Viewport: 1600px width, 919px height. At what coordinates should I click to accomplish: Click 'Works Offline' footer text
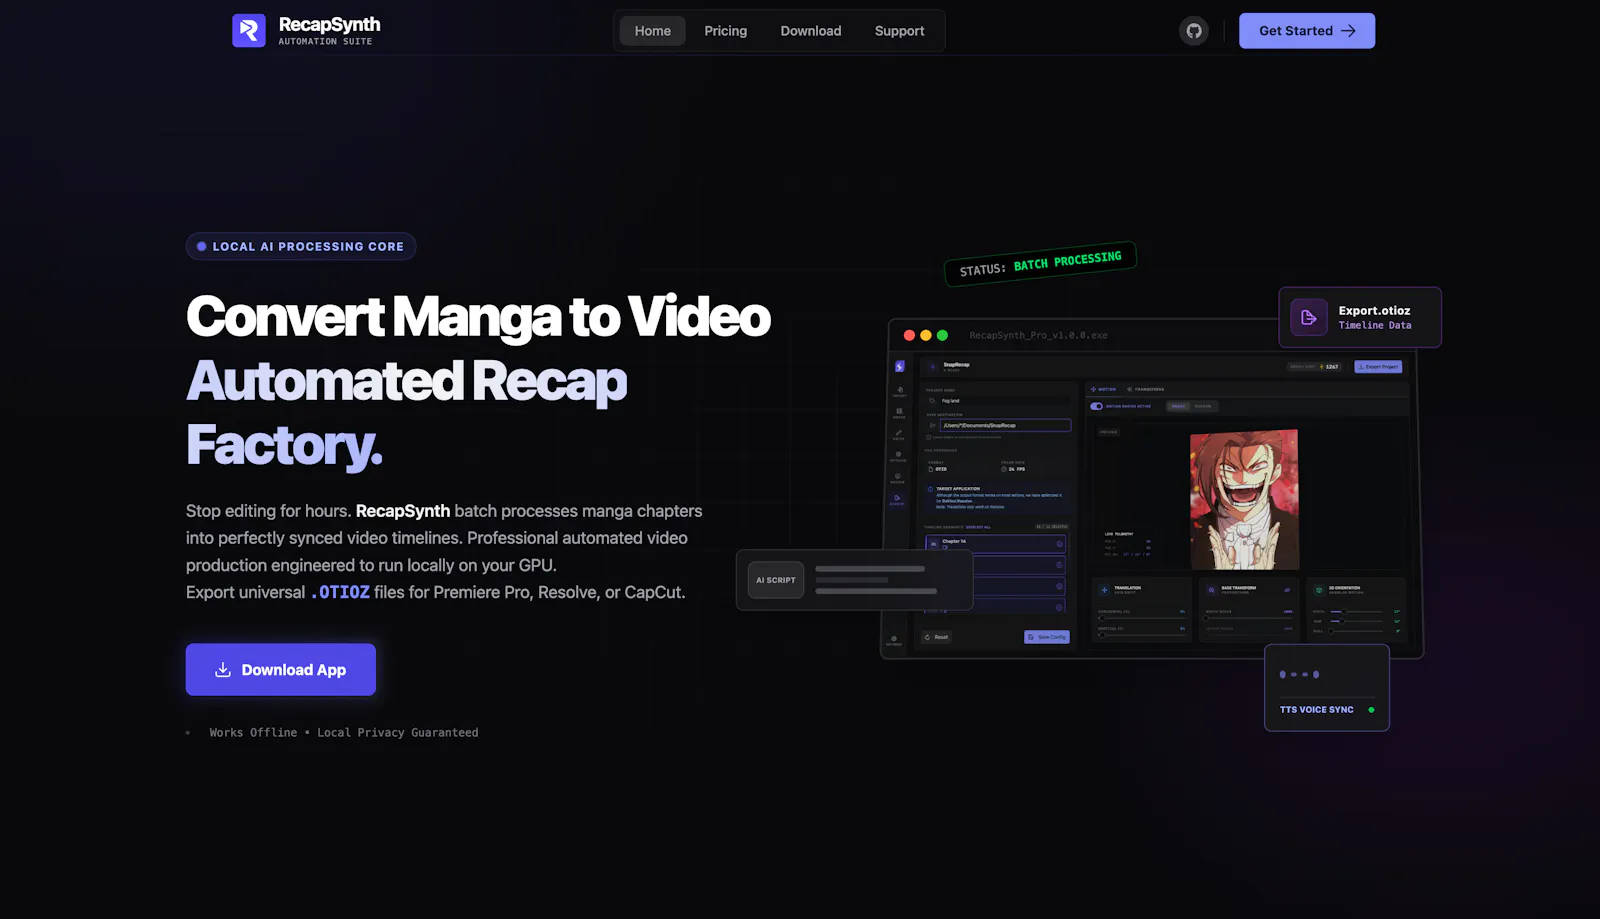click(x=253, y=733)
